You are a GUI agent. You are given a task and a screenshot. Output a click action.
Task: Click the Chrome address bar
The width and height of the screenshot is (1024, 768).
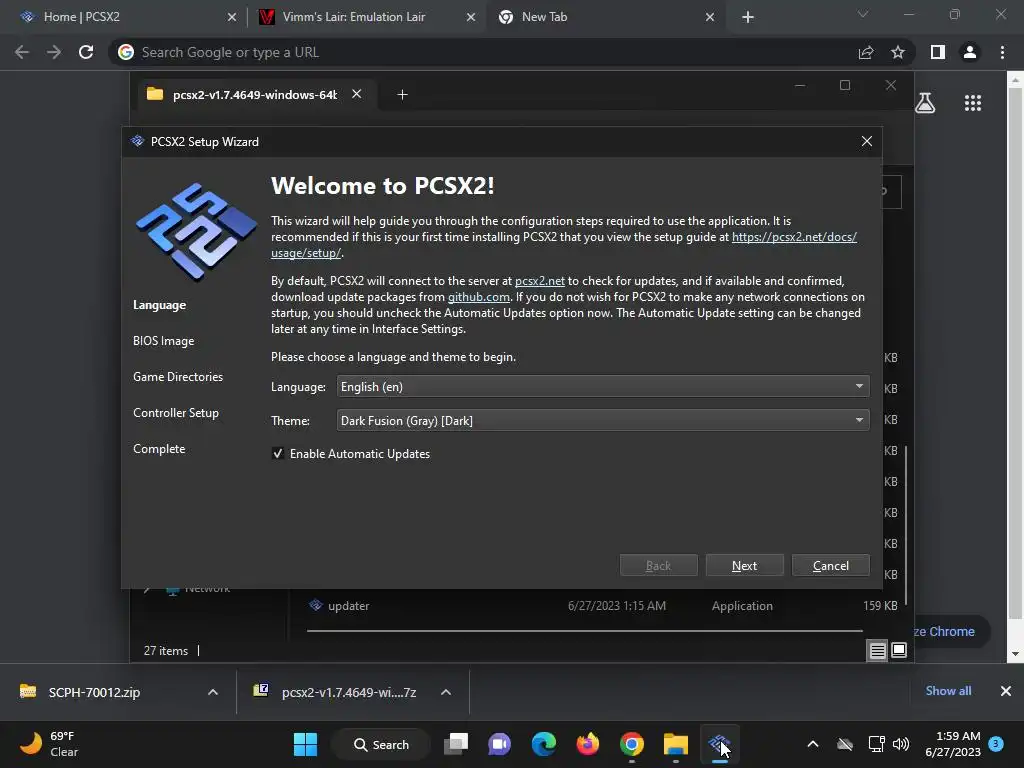[483, 52]
